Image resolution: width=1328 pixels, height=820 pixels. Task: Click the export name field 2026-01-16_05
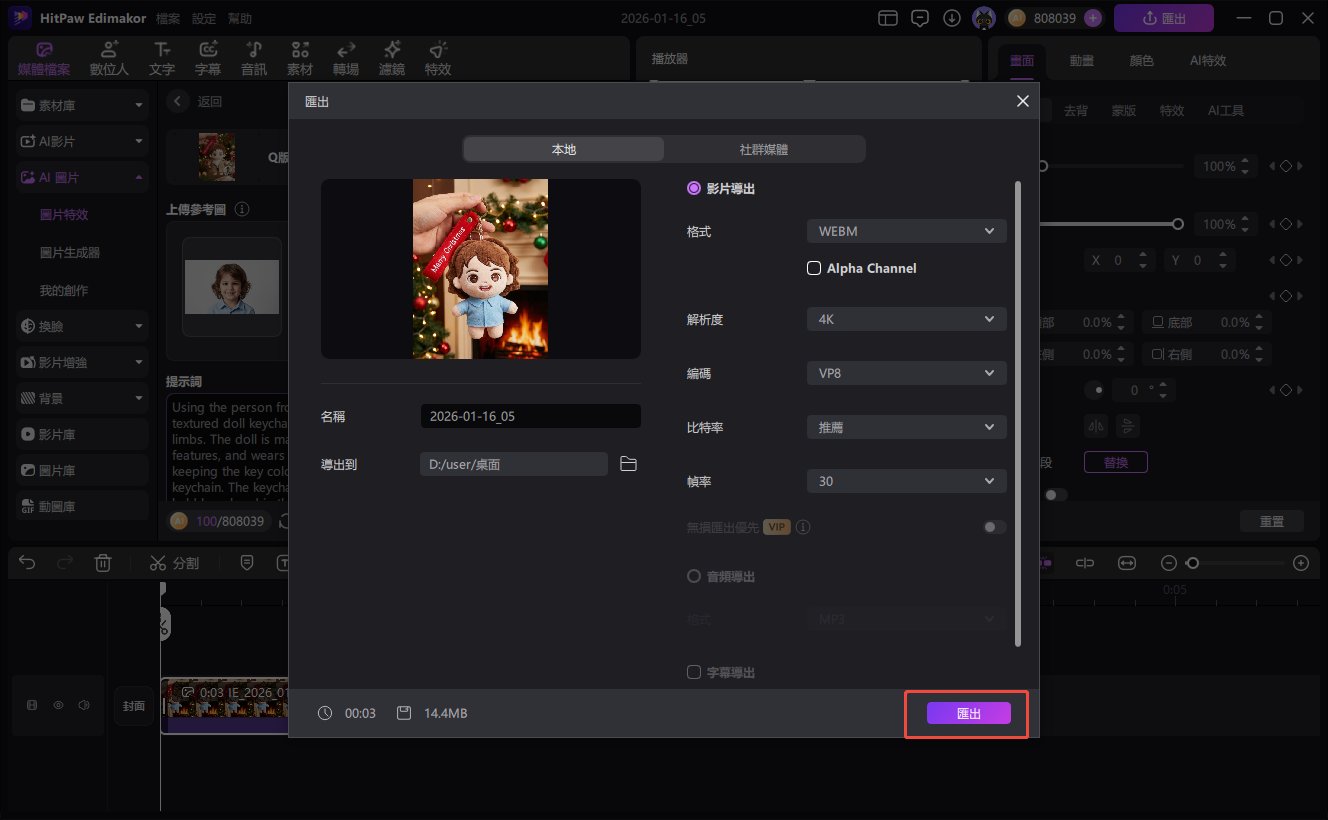[530, 415]
